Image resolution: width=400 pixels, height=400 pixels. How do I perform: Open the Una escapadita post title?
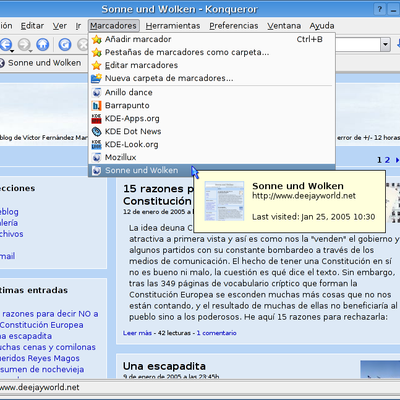tap(164, 366)
